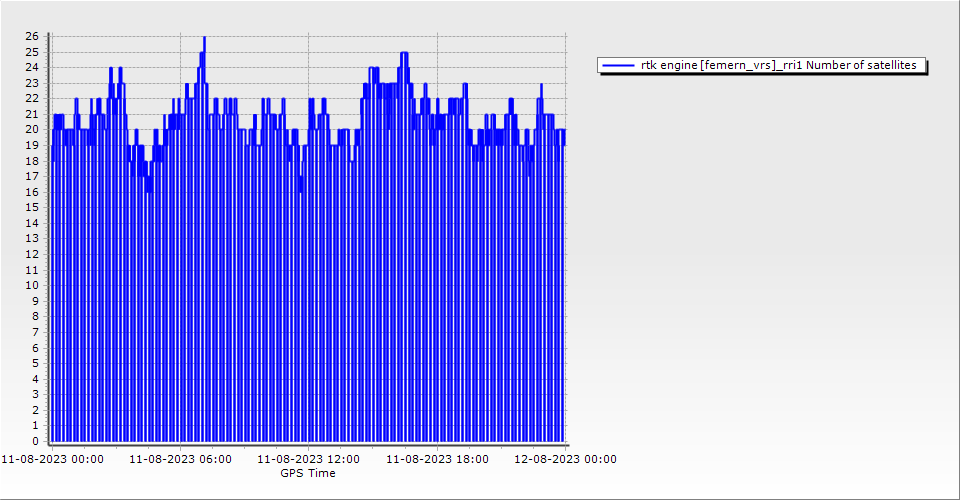Click the 18 label on the vertical axis
The width and height of the screenshot is (960, 500).
(32, 161)
